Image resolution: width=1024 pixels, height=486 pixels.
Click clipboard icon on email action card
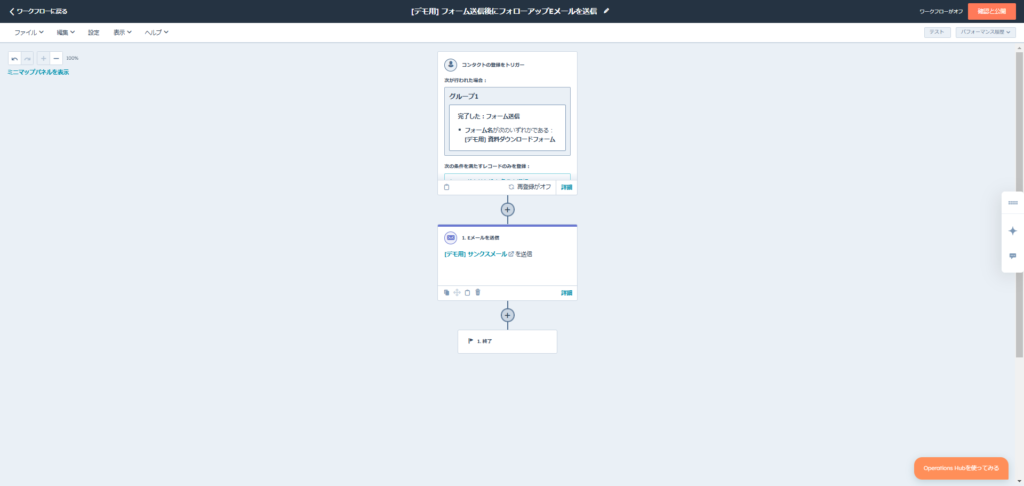(467, 293)
